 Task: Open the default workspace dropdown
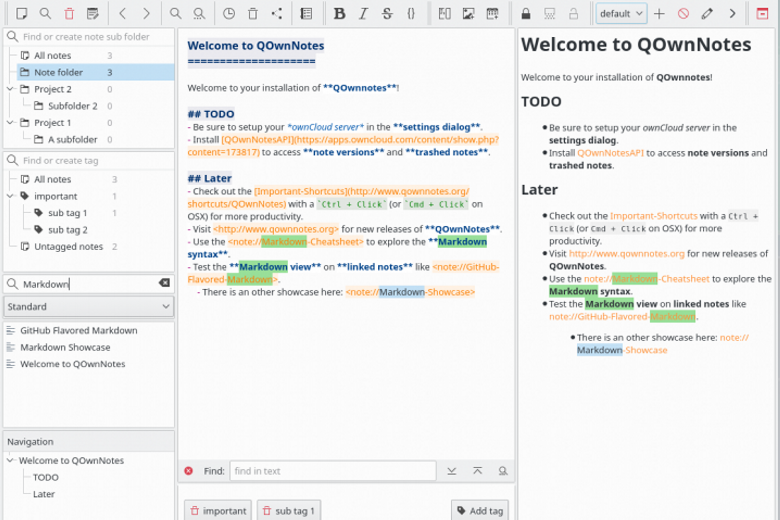(621, 13)
